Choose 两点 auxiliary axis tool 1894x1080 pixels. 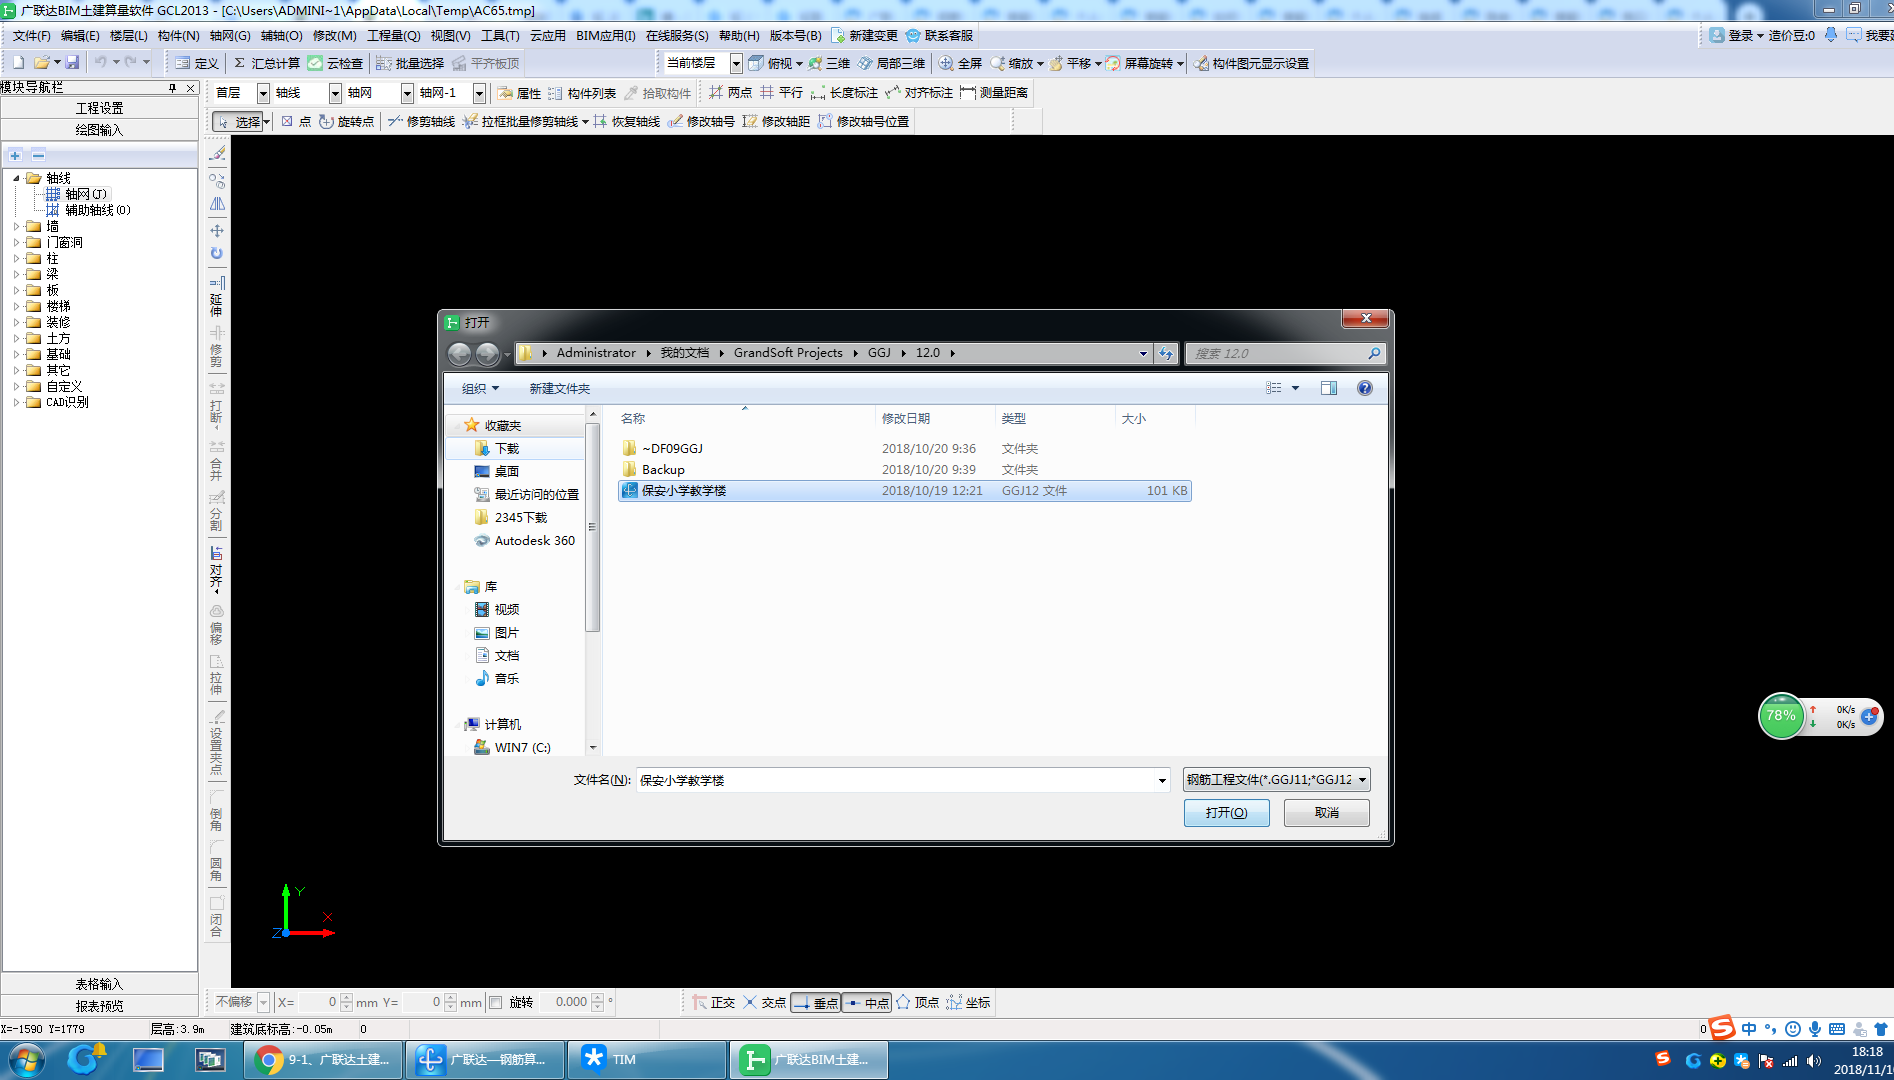(730, 92)
